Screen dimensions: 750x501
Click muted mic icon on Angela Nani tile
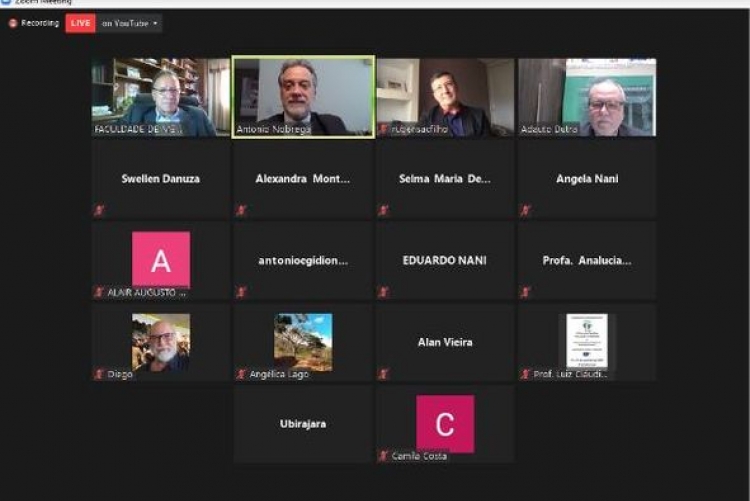525,210
